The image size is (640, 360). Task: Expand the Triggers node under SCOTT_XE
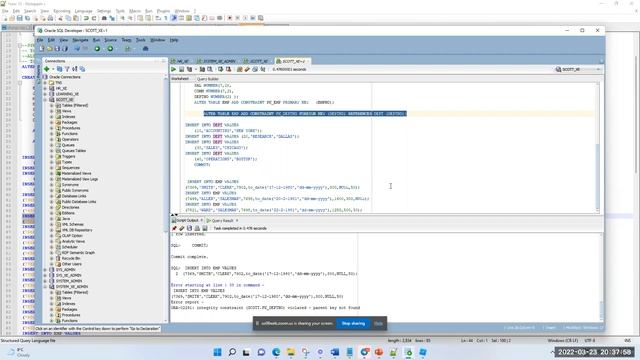[x=52, y=156]
